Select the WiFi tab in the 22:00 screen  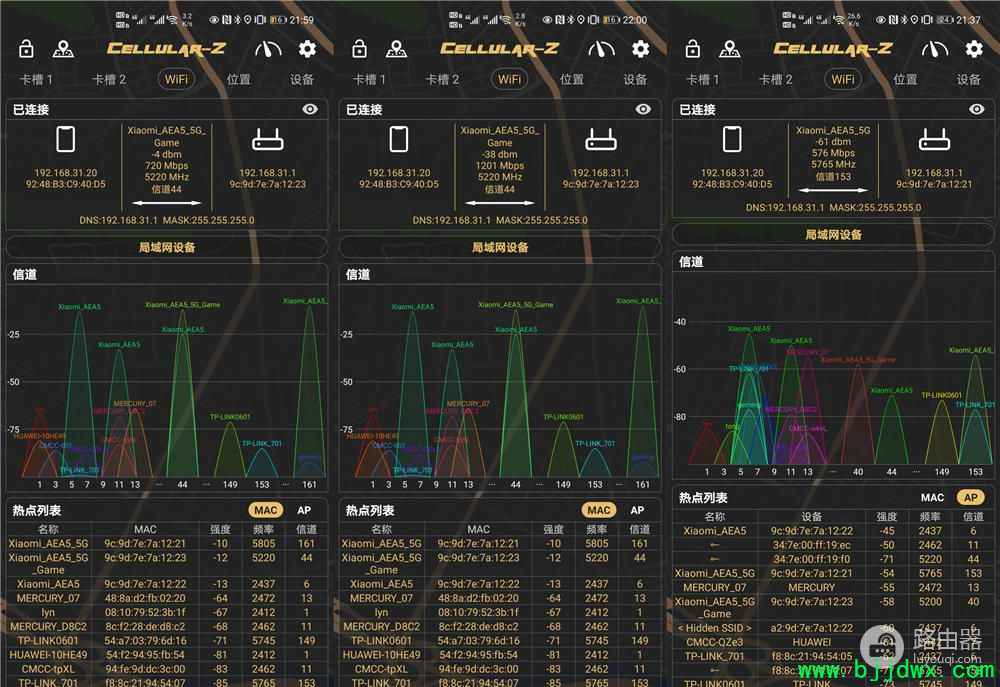tap(510, 79)
